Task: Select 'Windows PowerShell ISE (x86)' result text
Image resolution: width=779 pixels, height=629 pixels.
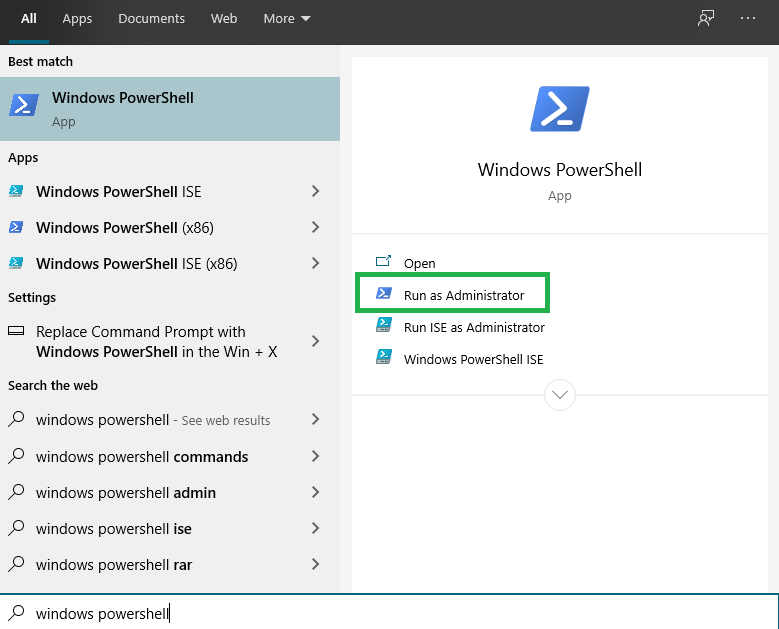Action: point(137,263)
